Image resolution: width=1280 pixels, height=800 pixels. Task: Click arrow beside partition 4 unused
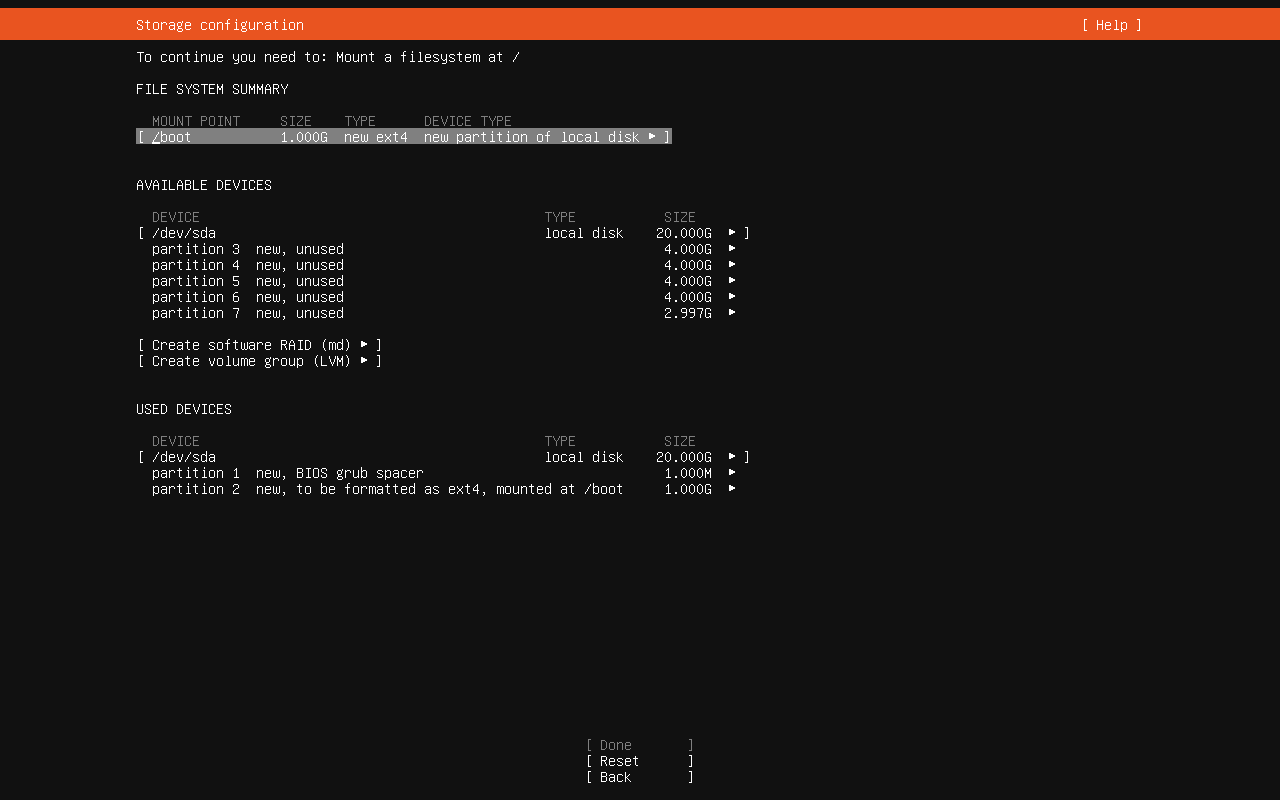pos(732,265)
